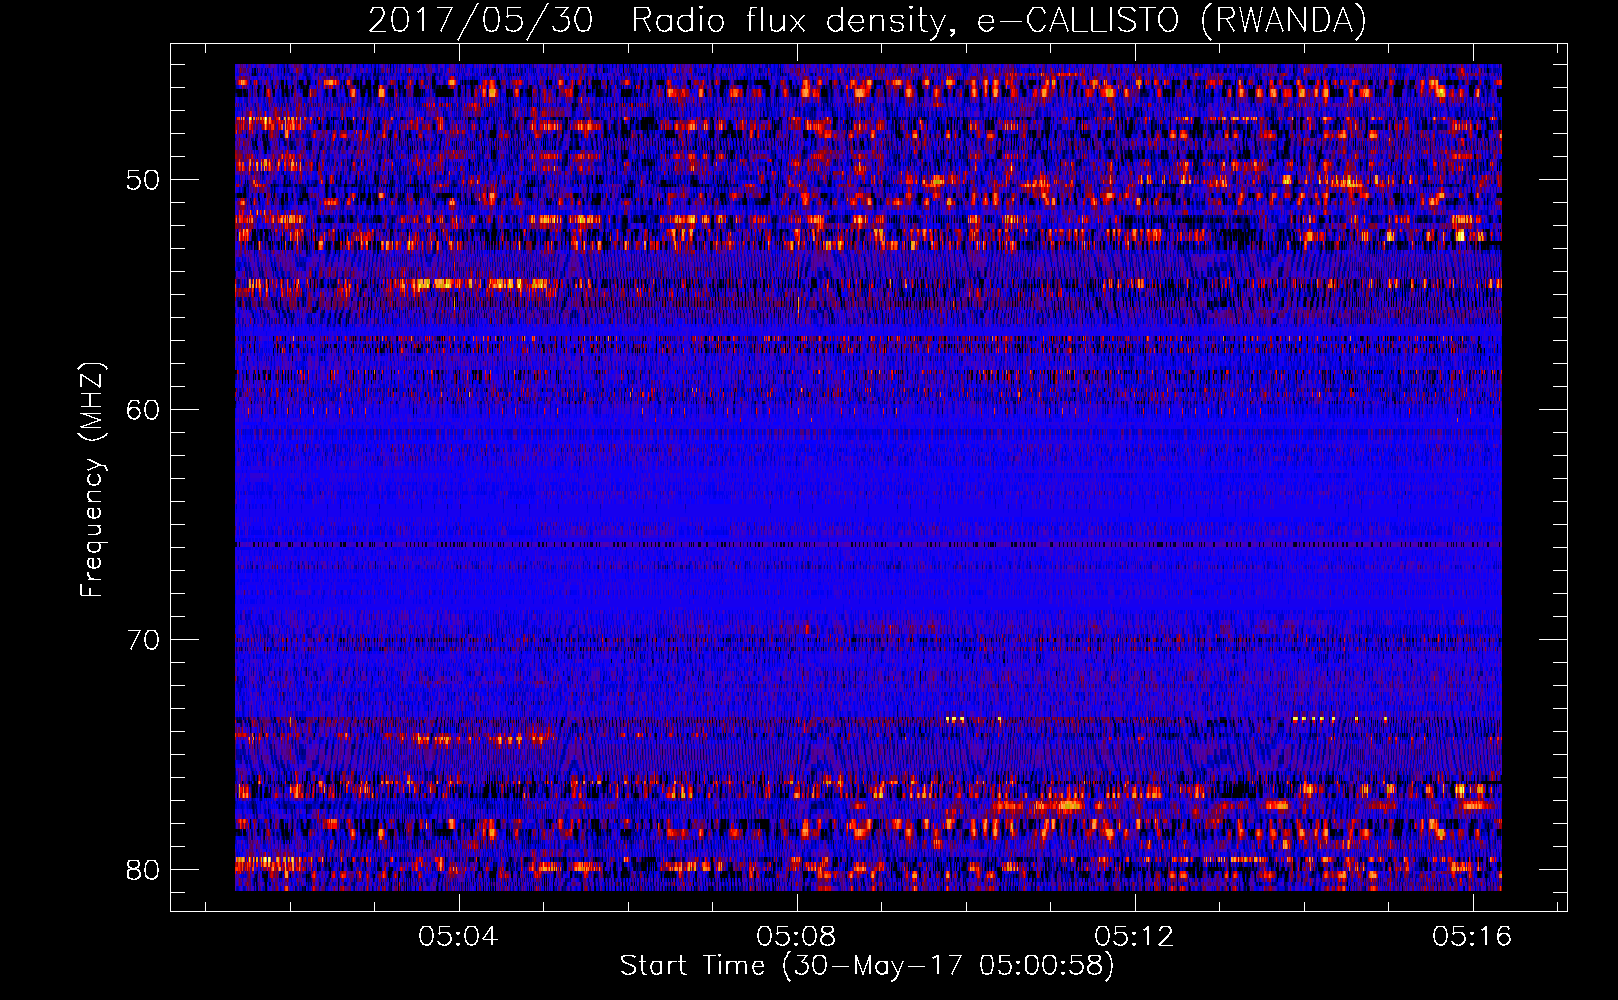Image resolution: width=1618 pixels, height=1000 pixels.
Task: Click the 05:16 time tick label
Action: point(1472,937)
